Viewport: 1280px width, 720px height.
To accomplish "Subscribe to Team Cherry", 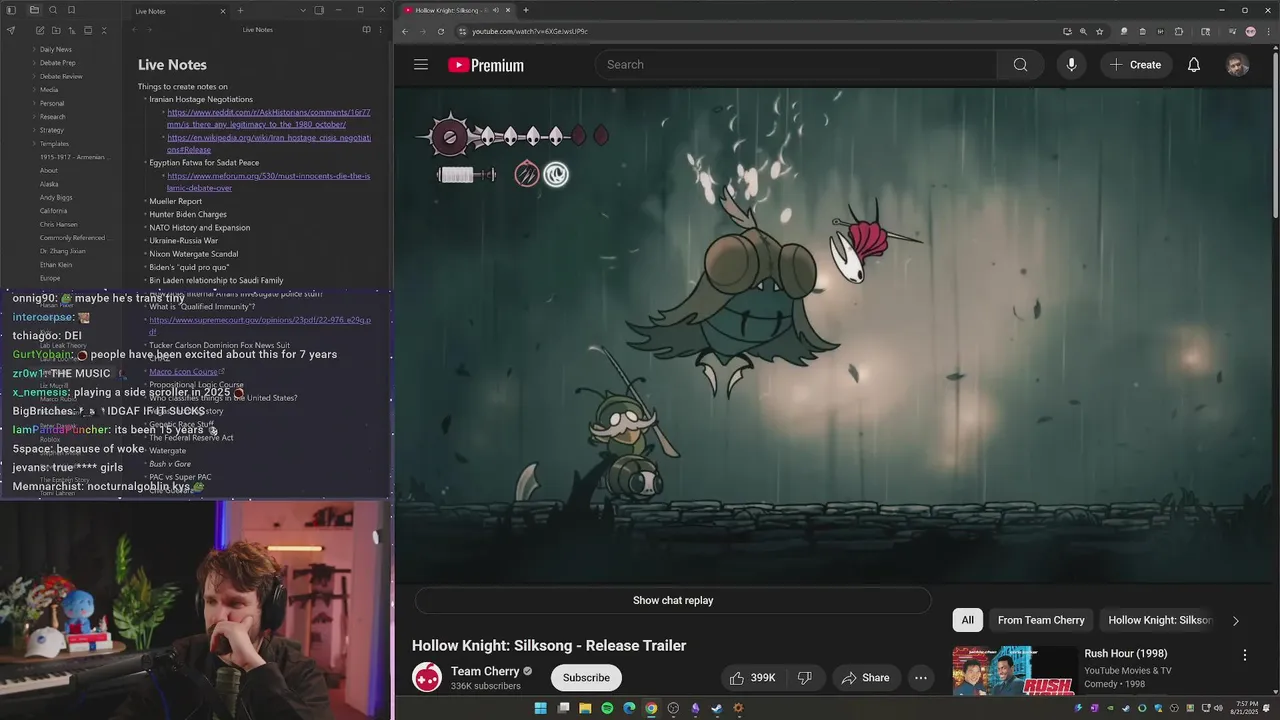I will pyautogui.click(x=586, y=678).
